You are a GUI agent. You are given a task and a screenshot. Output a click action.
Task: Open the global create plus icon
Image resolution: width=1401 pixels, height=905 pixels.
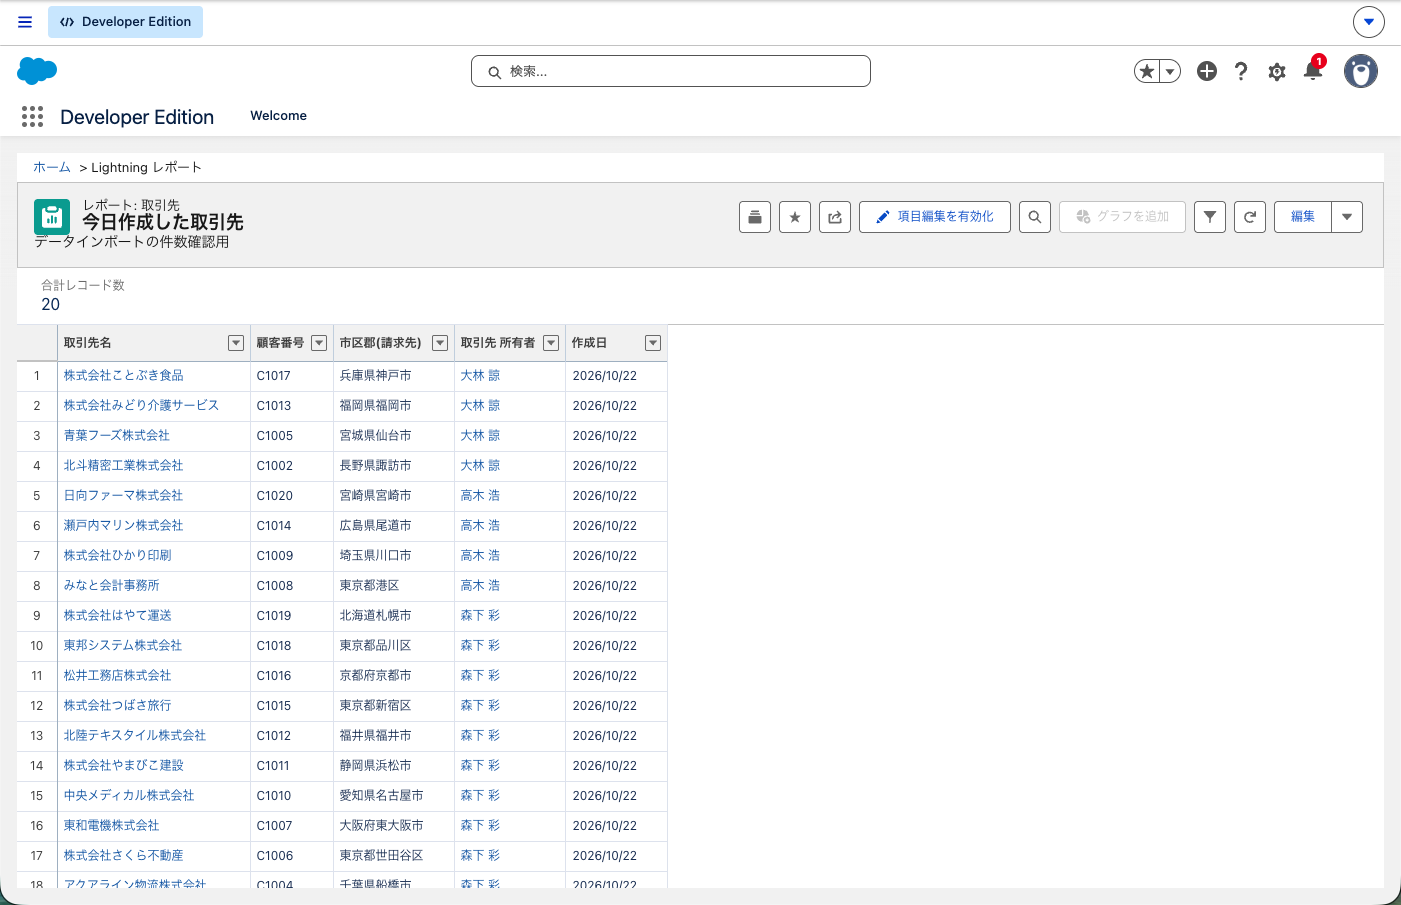[1207, 71]
